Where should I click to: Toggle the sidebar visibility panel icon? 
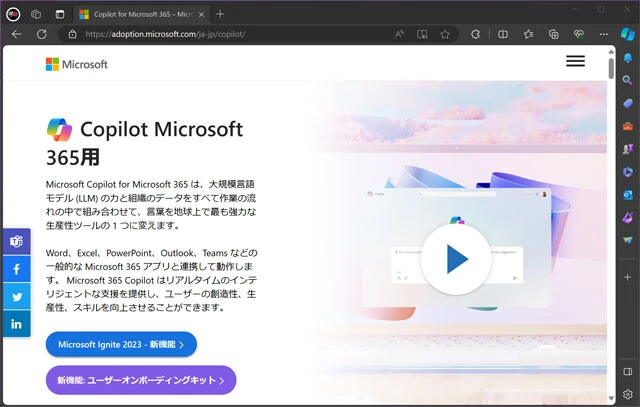(628, 371)
